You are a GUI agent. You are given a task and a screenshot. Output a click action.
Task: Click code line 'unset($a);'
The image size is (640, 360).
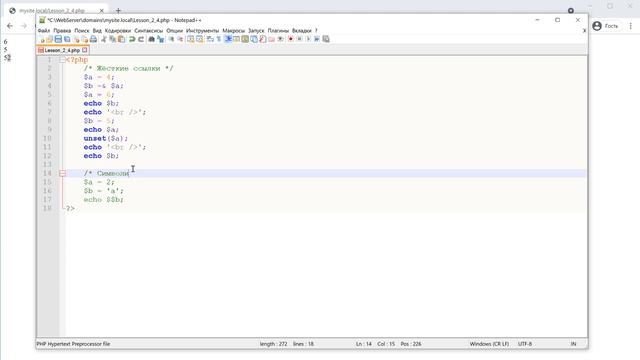(106, 138)
